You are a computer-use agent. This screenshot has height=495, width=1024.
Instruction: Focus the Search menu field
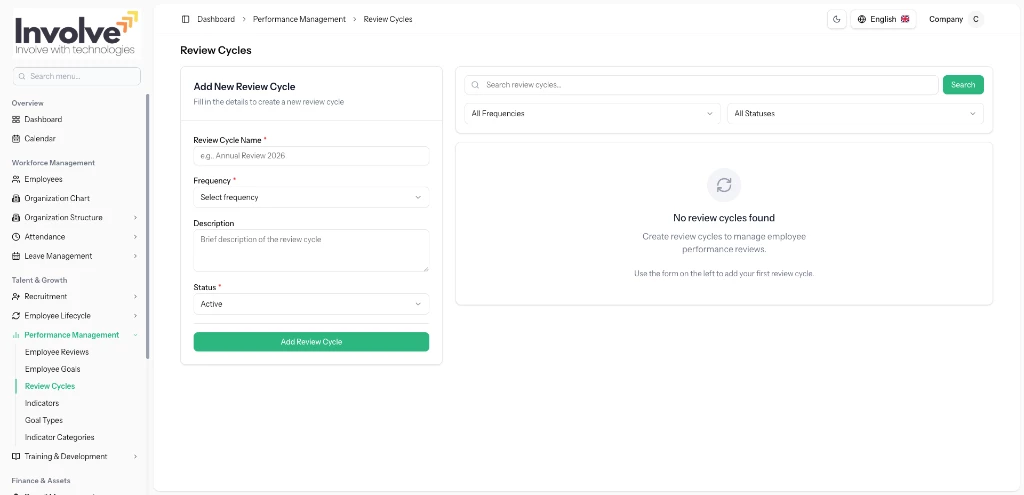click(76, 76)
